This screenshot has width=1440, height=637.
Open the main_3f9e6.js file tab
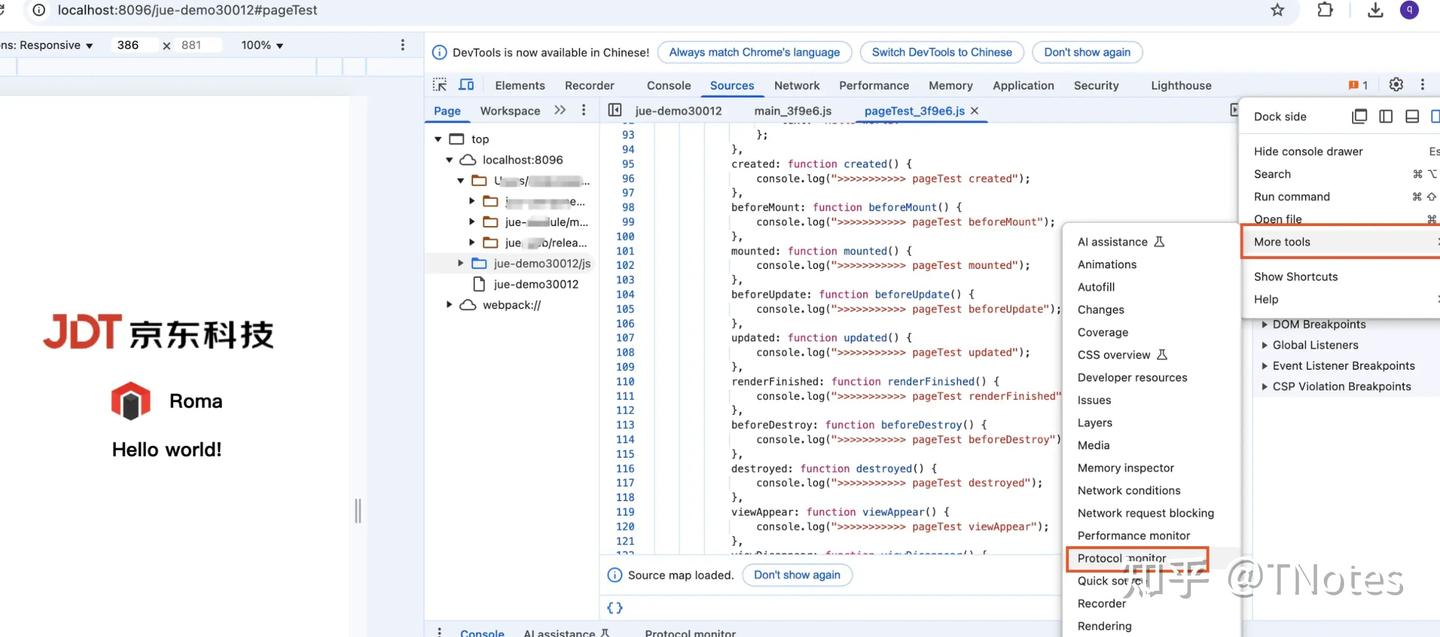(793, 110)
